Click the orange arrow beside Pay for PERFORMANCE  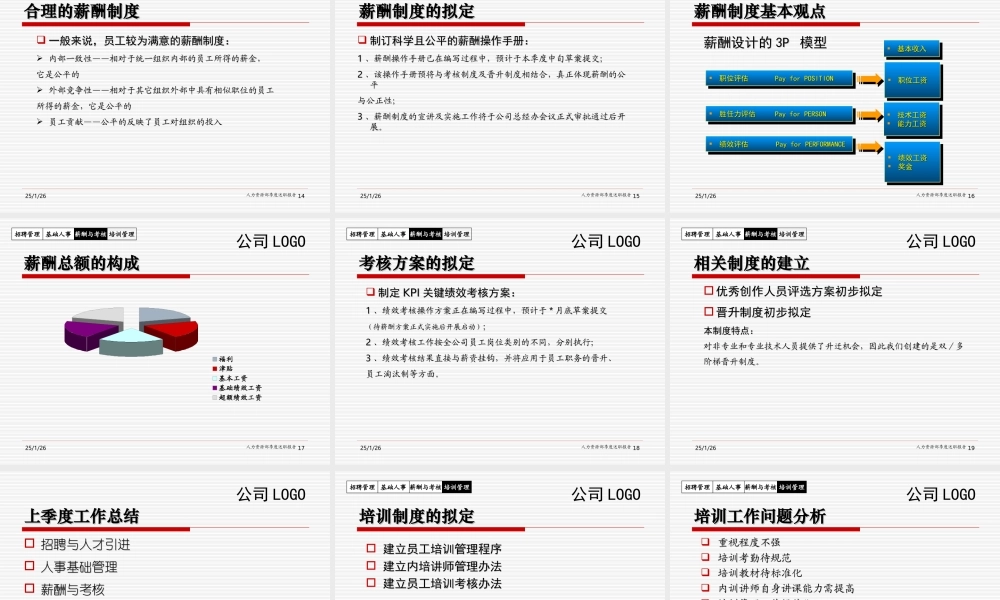point(871,147)
